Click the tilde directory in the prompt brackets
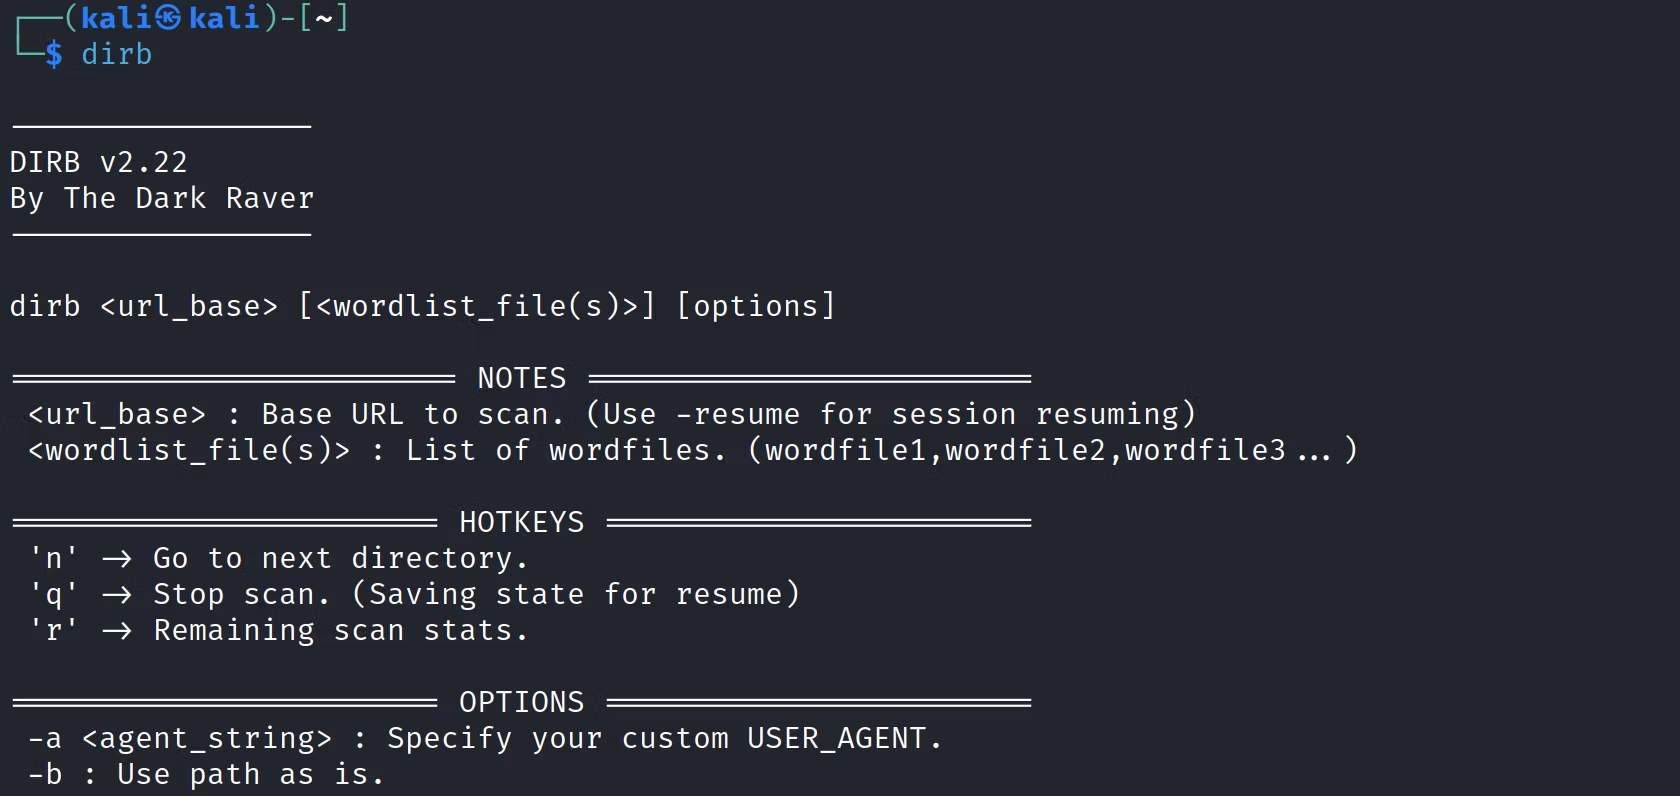 pos(323,18)
